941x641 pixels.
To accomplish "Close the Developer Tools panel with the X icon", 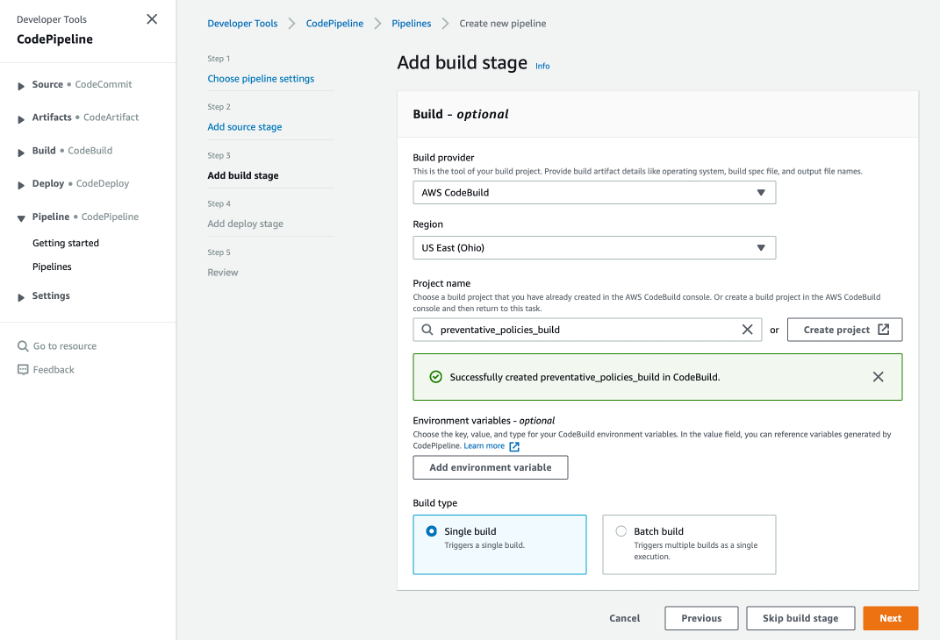I will pyautogui.click(x=152, y=19).
